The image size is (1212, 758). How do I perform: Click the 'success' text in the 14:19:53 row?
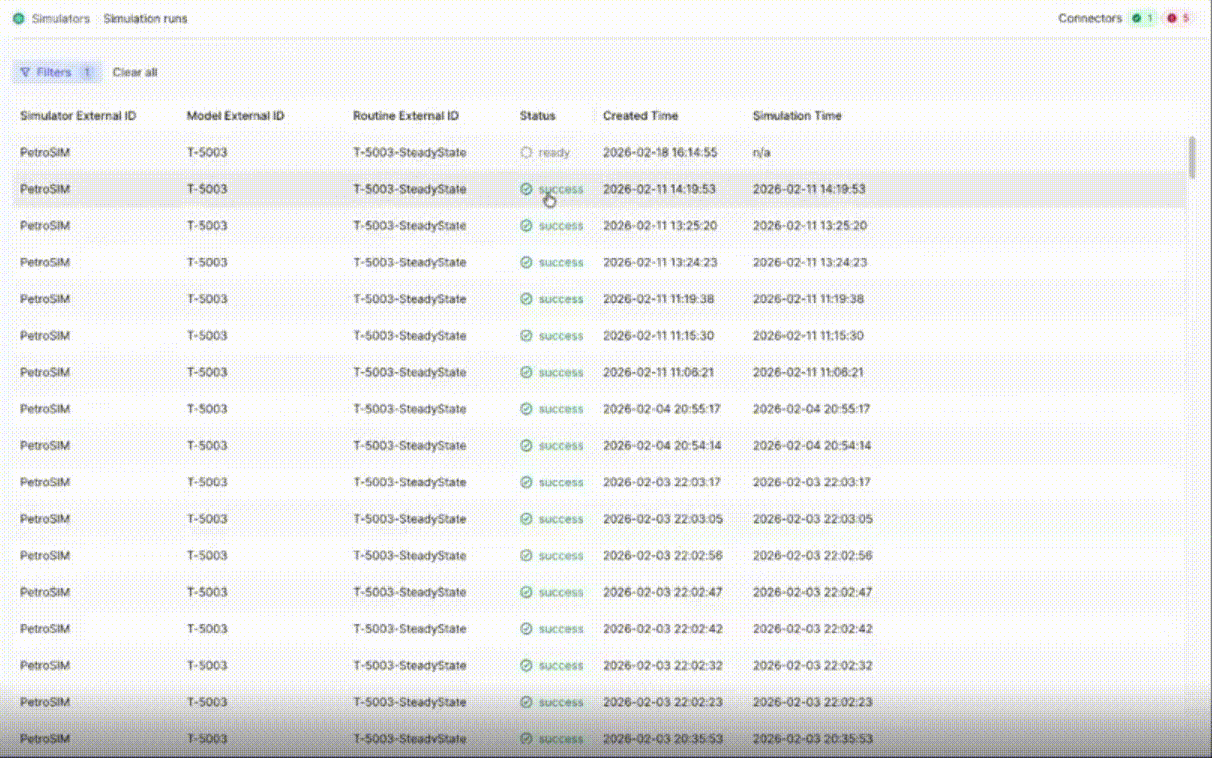click(561, 189)
